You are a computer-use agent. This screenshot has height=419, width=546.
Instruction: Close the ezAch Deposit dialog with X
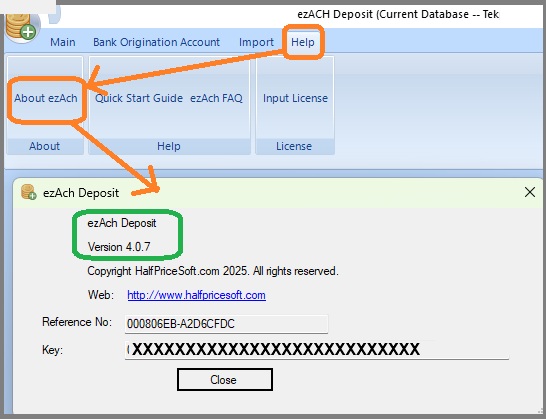[530, 192]
